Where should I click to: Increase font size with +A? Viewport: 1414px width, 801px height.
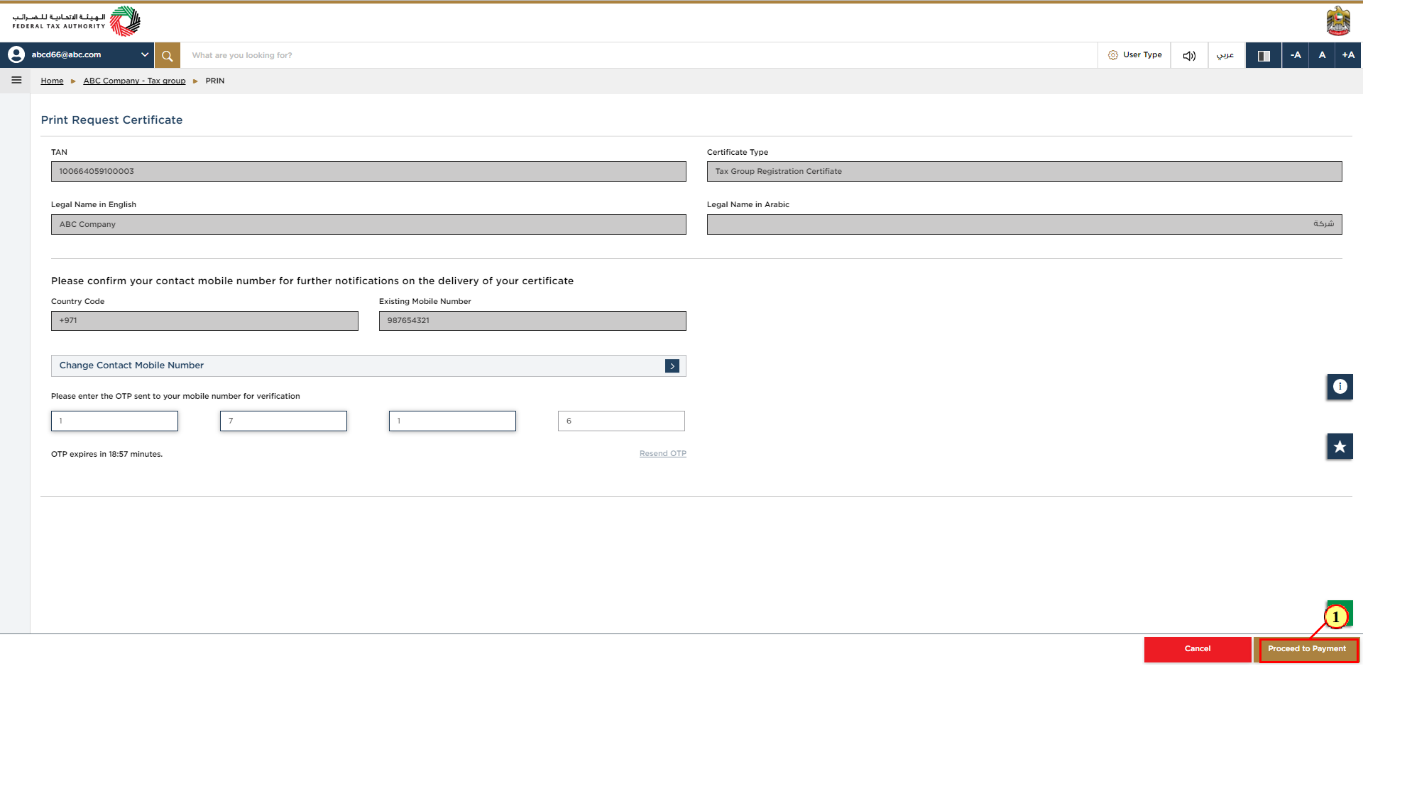[1348, 55]
